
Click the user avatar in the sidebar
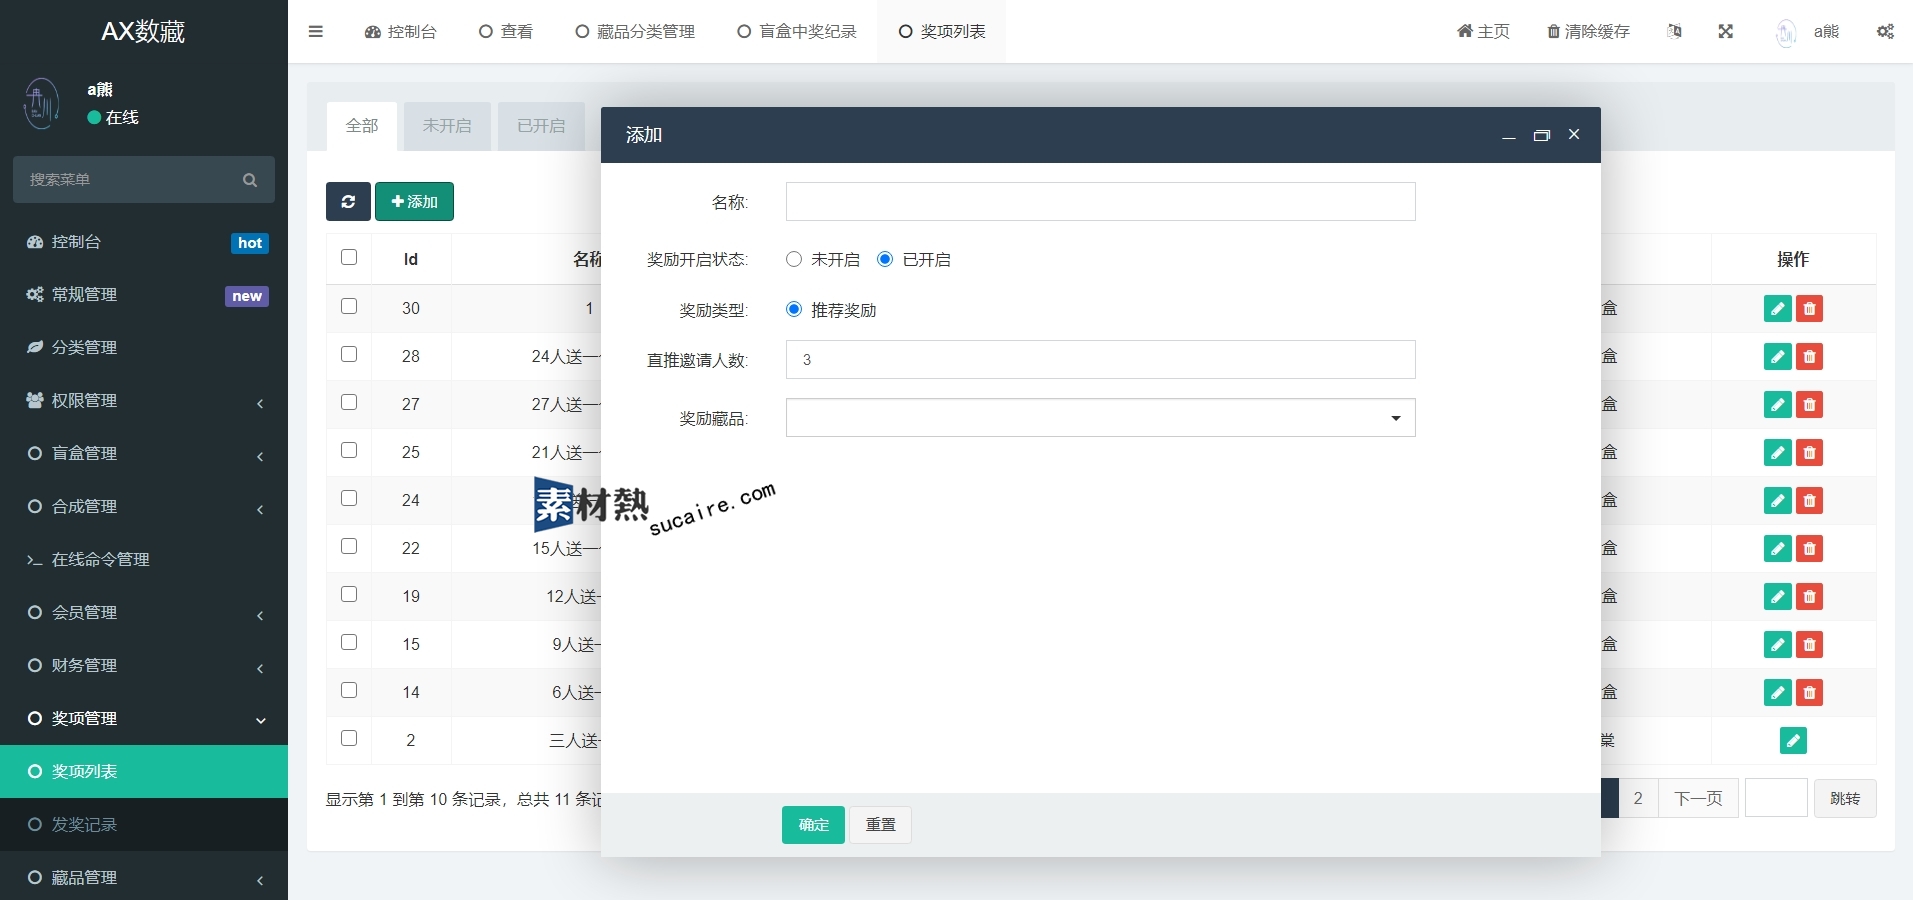[x=42, y=103]
